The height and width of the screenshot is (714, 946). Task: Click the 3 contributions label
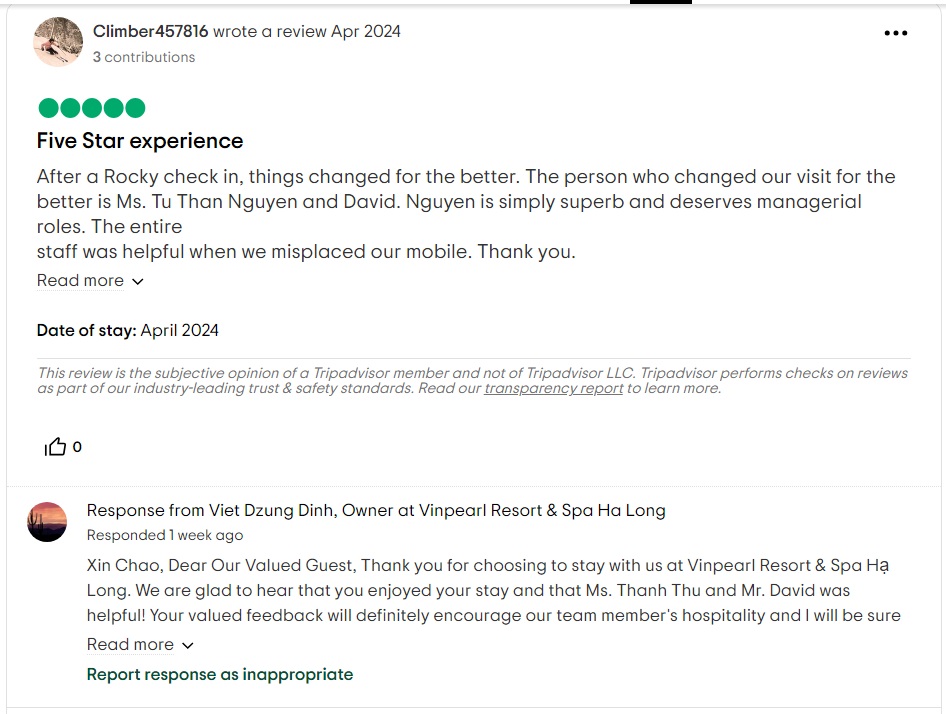[144, 57]
